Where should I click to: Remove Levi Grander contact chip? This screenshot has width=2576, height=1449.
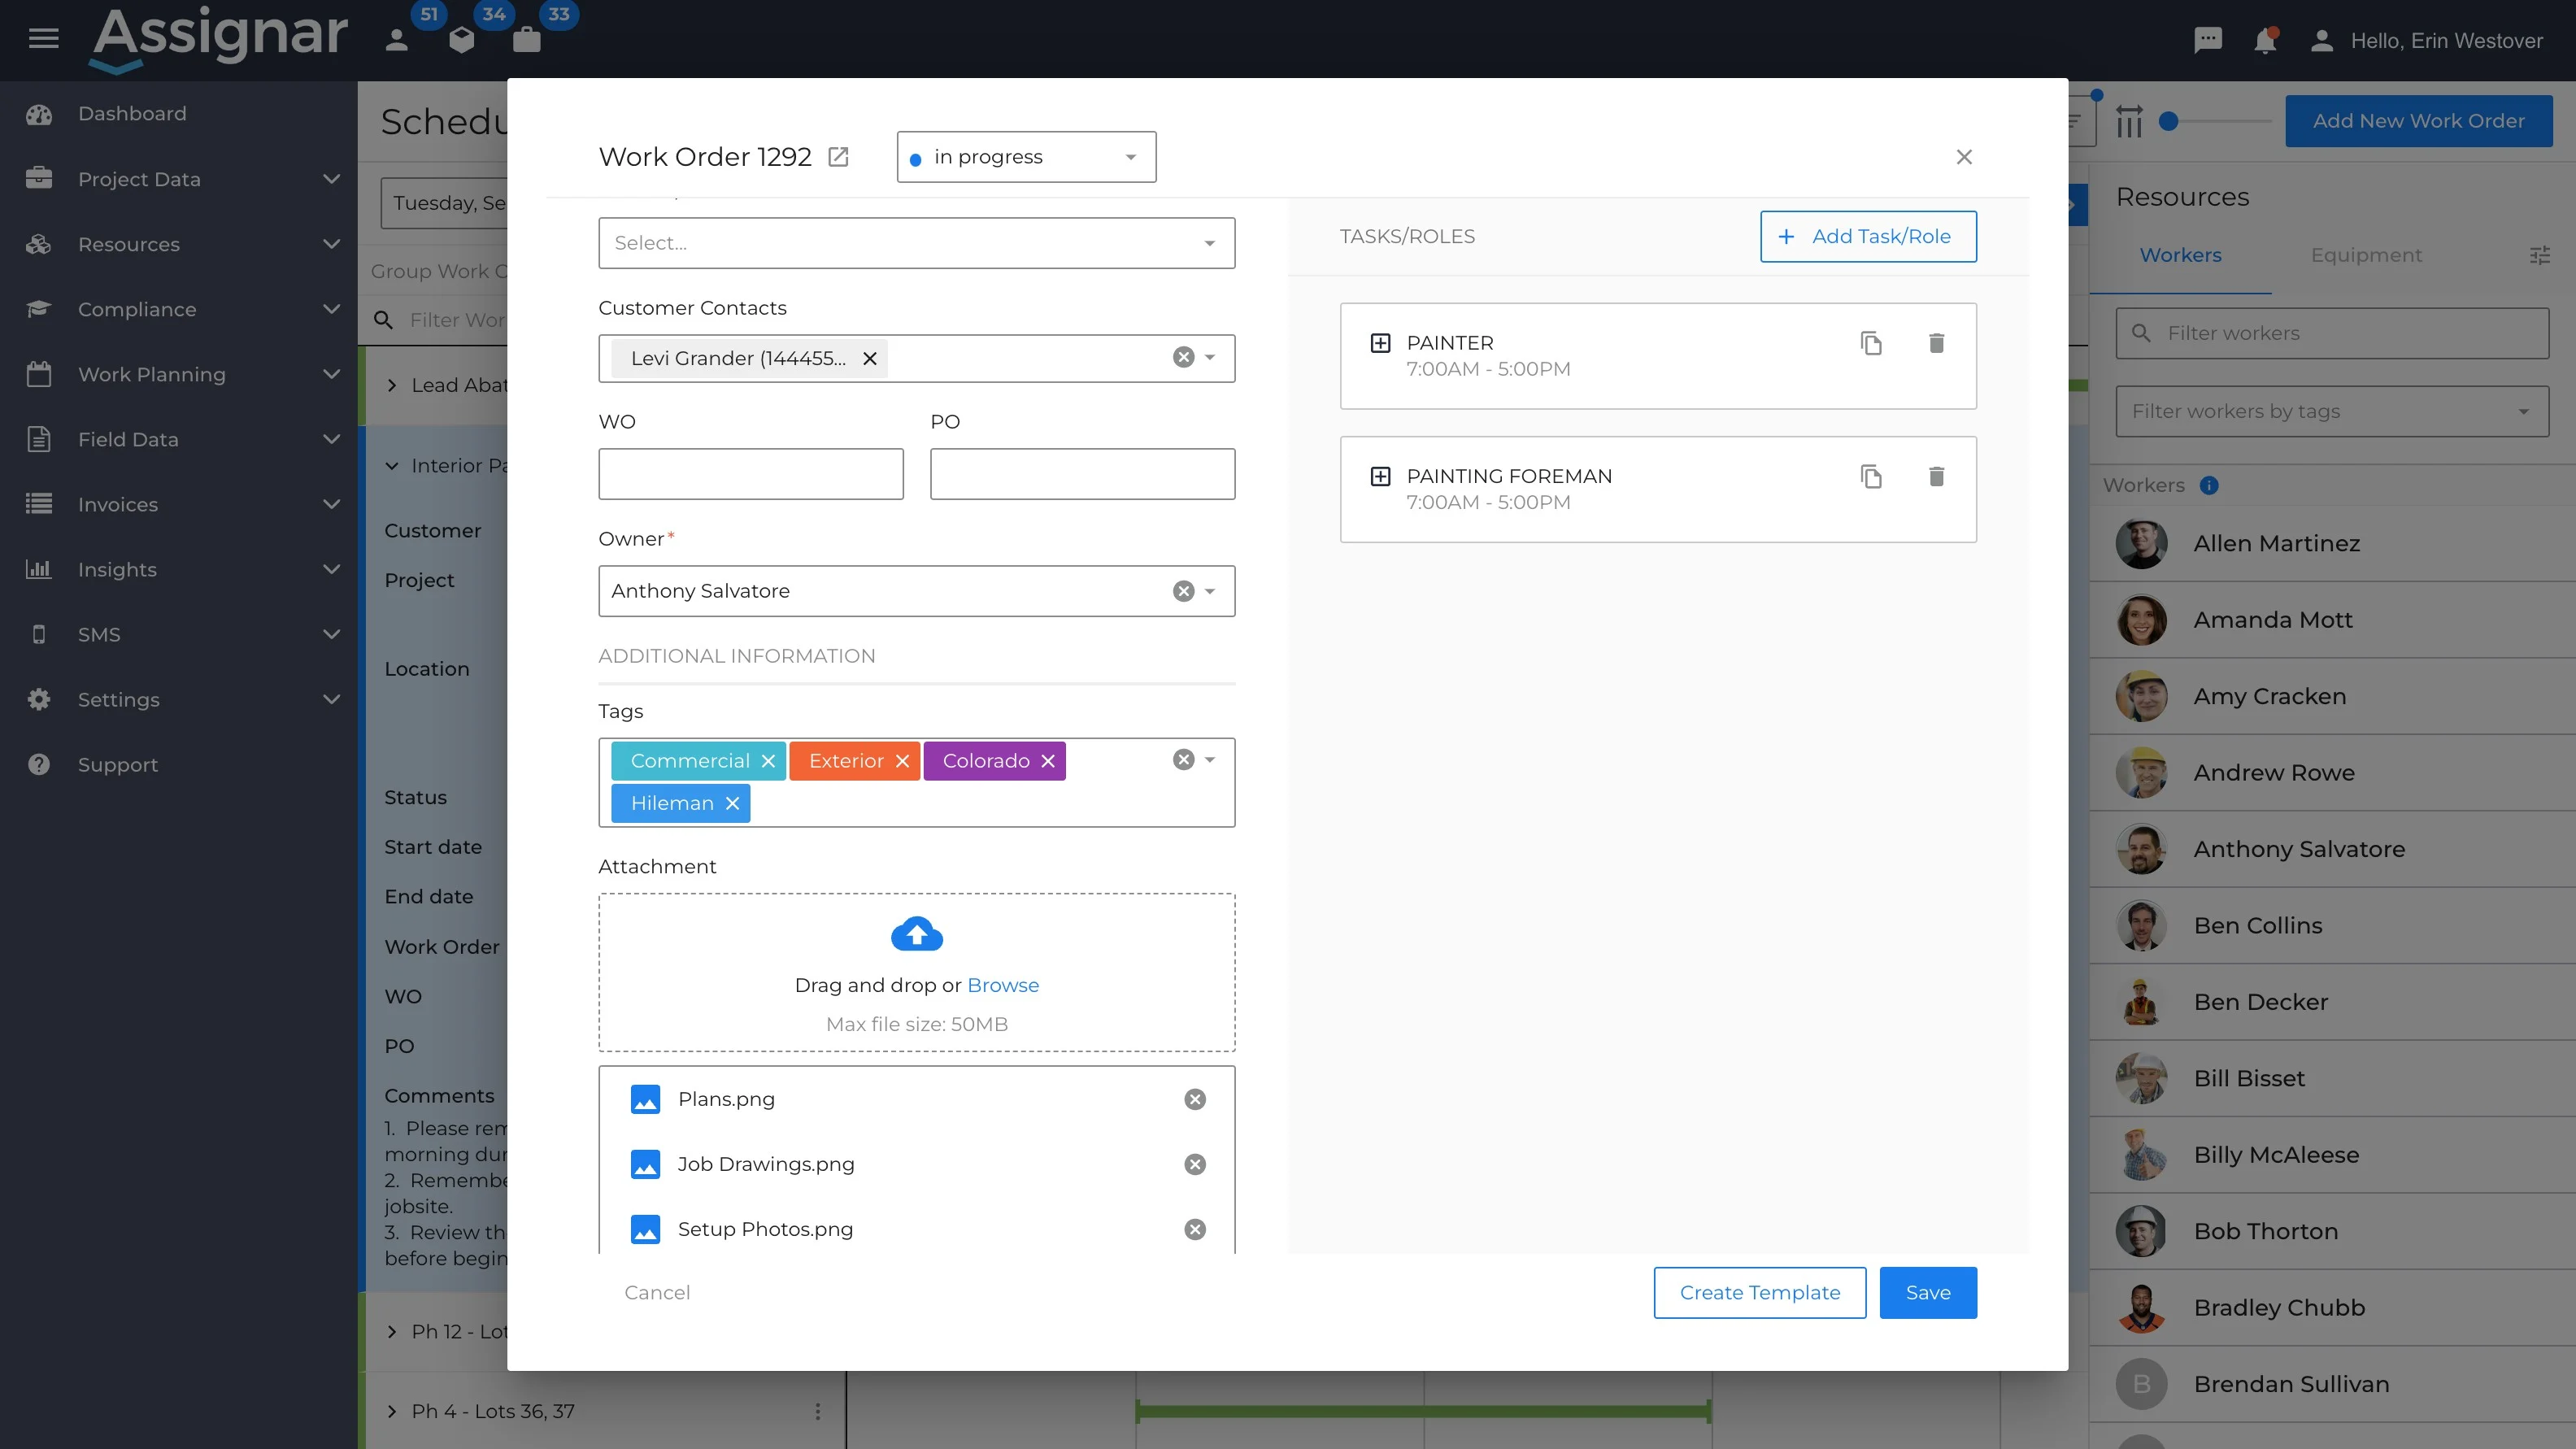coord(870,358)
